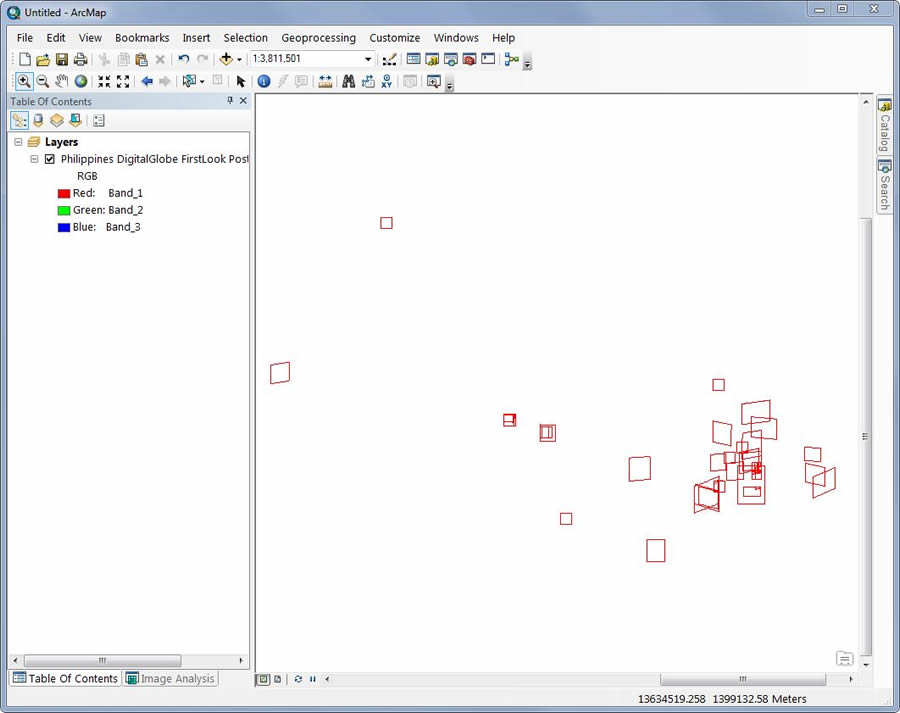Toggle the Select Features tool

(190, 81)
